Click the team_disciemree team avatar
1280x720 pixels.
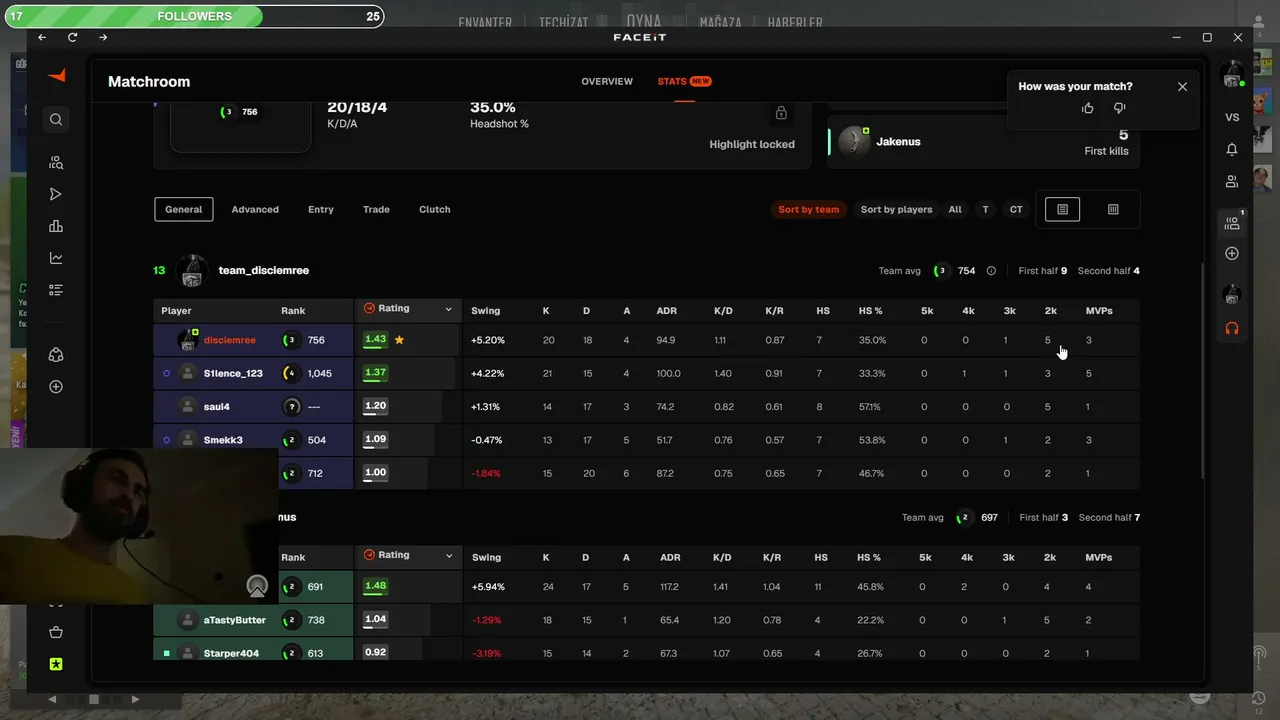click(192, 271)
